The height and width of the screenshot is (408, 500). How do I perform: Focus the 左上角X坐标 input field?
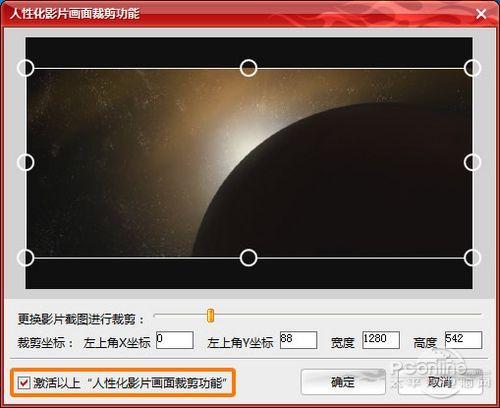click(x=175, y=340)
